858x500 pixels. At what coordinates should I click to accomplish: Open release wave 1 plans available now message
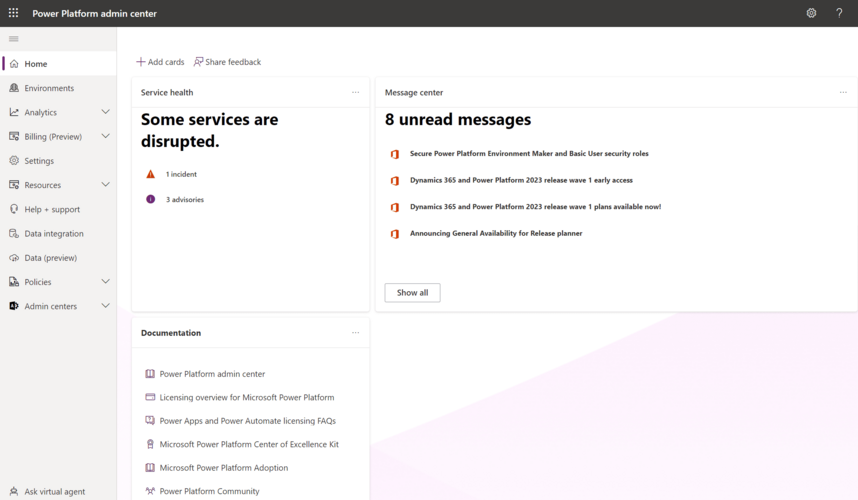click(x=535, y=207)
